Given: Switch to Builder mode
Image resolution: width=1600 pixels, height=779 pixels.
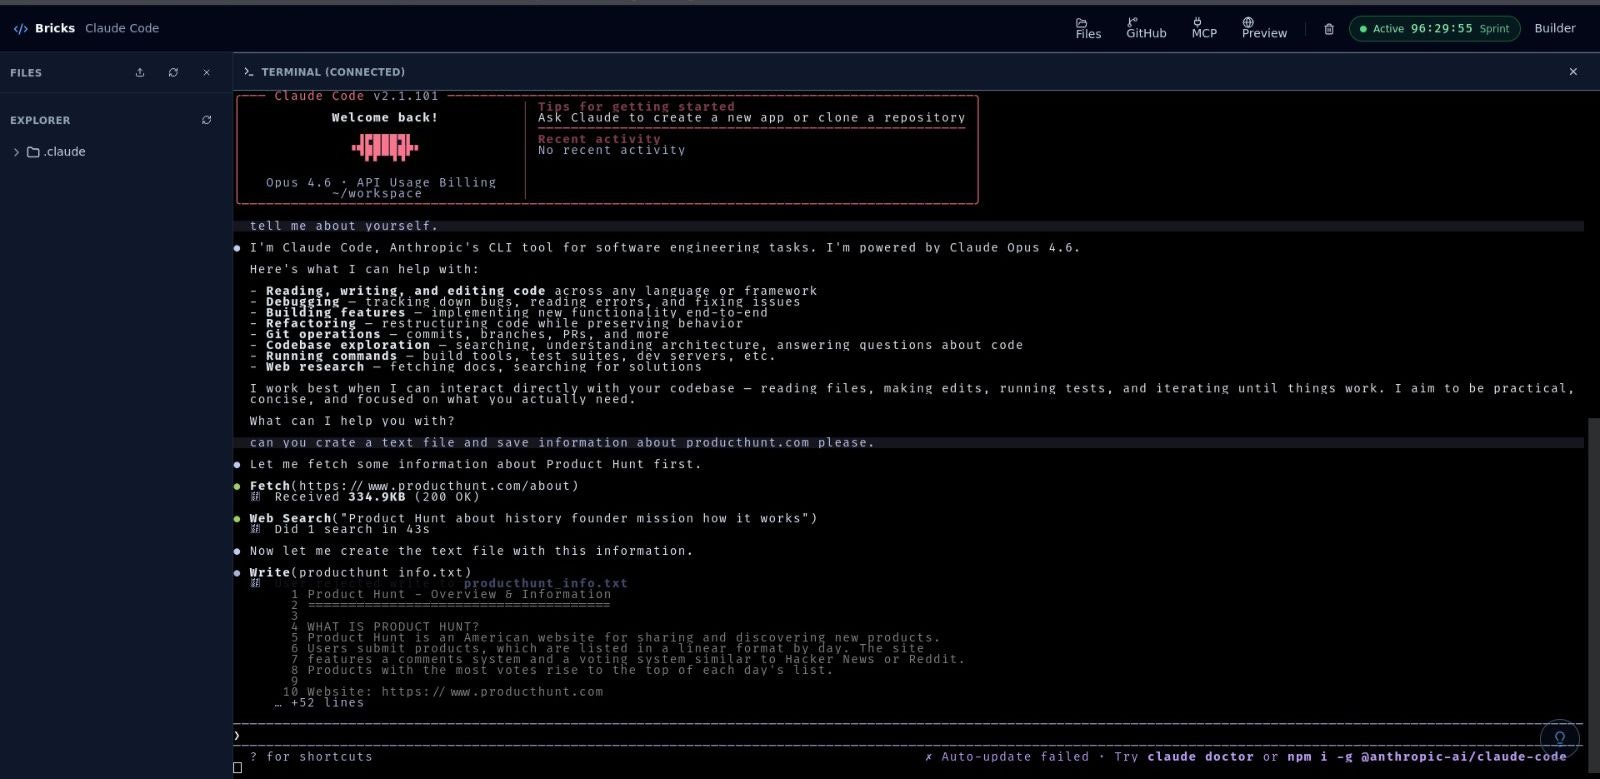Looking at the screenshot, I should tap(1555, 28).
